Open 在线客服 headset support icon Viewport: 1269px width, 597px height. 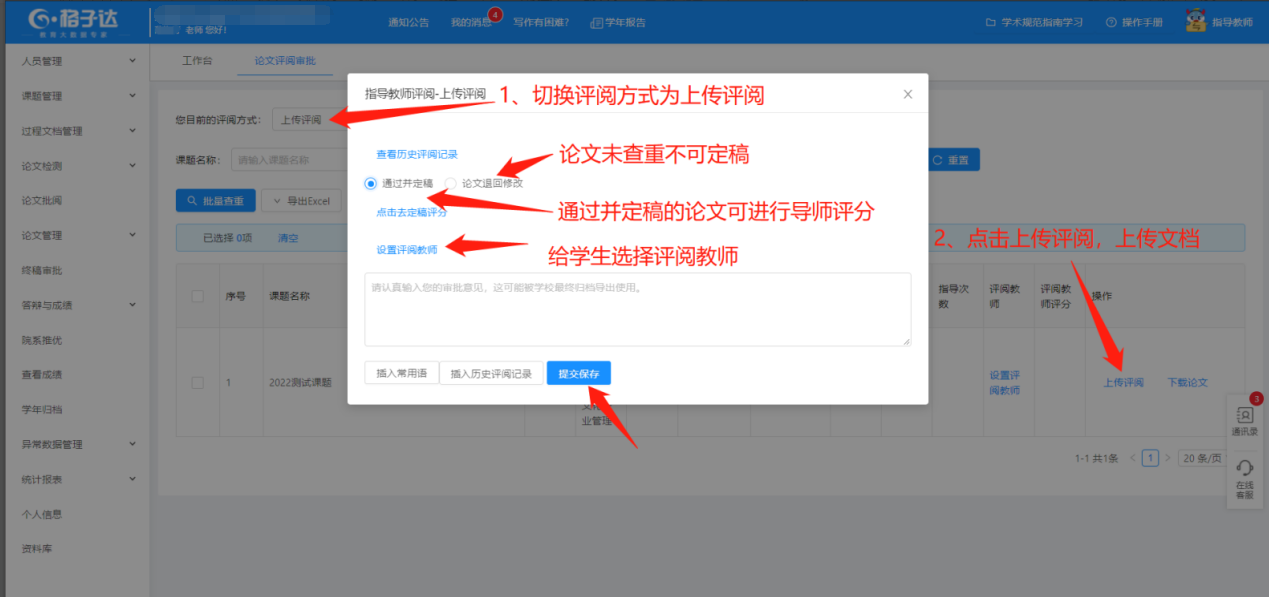[x=1244, y=478]
